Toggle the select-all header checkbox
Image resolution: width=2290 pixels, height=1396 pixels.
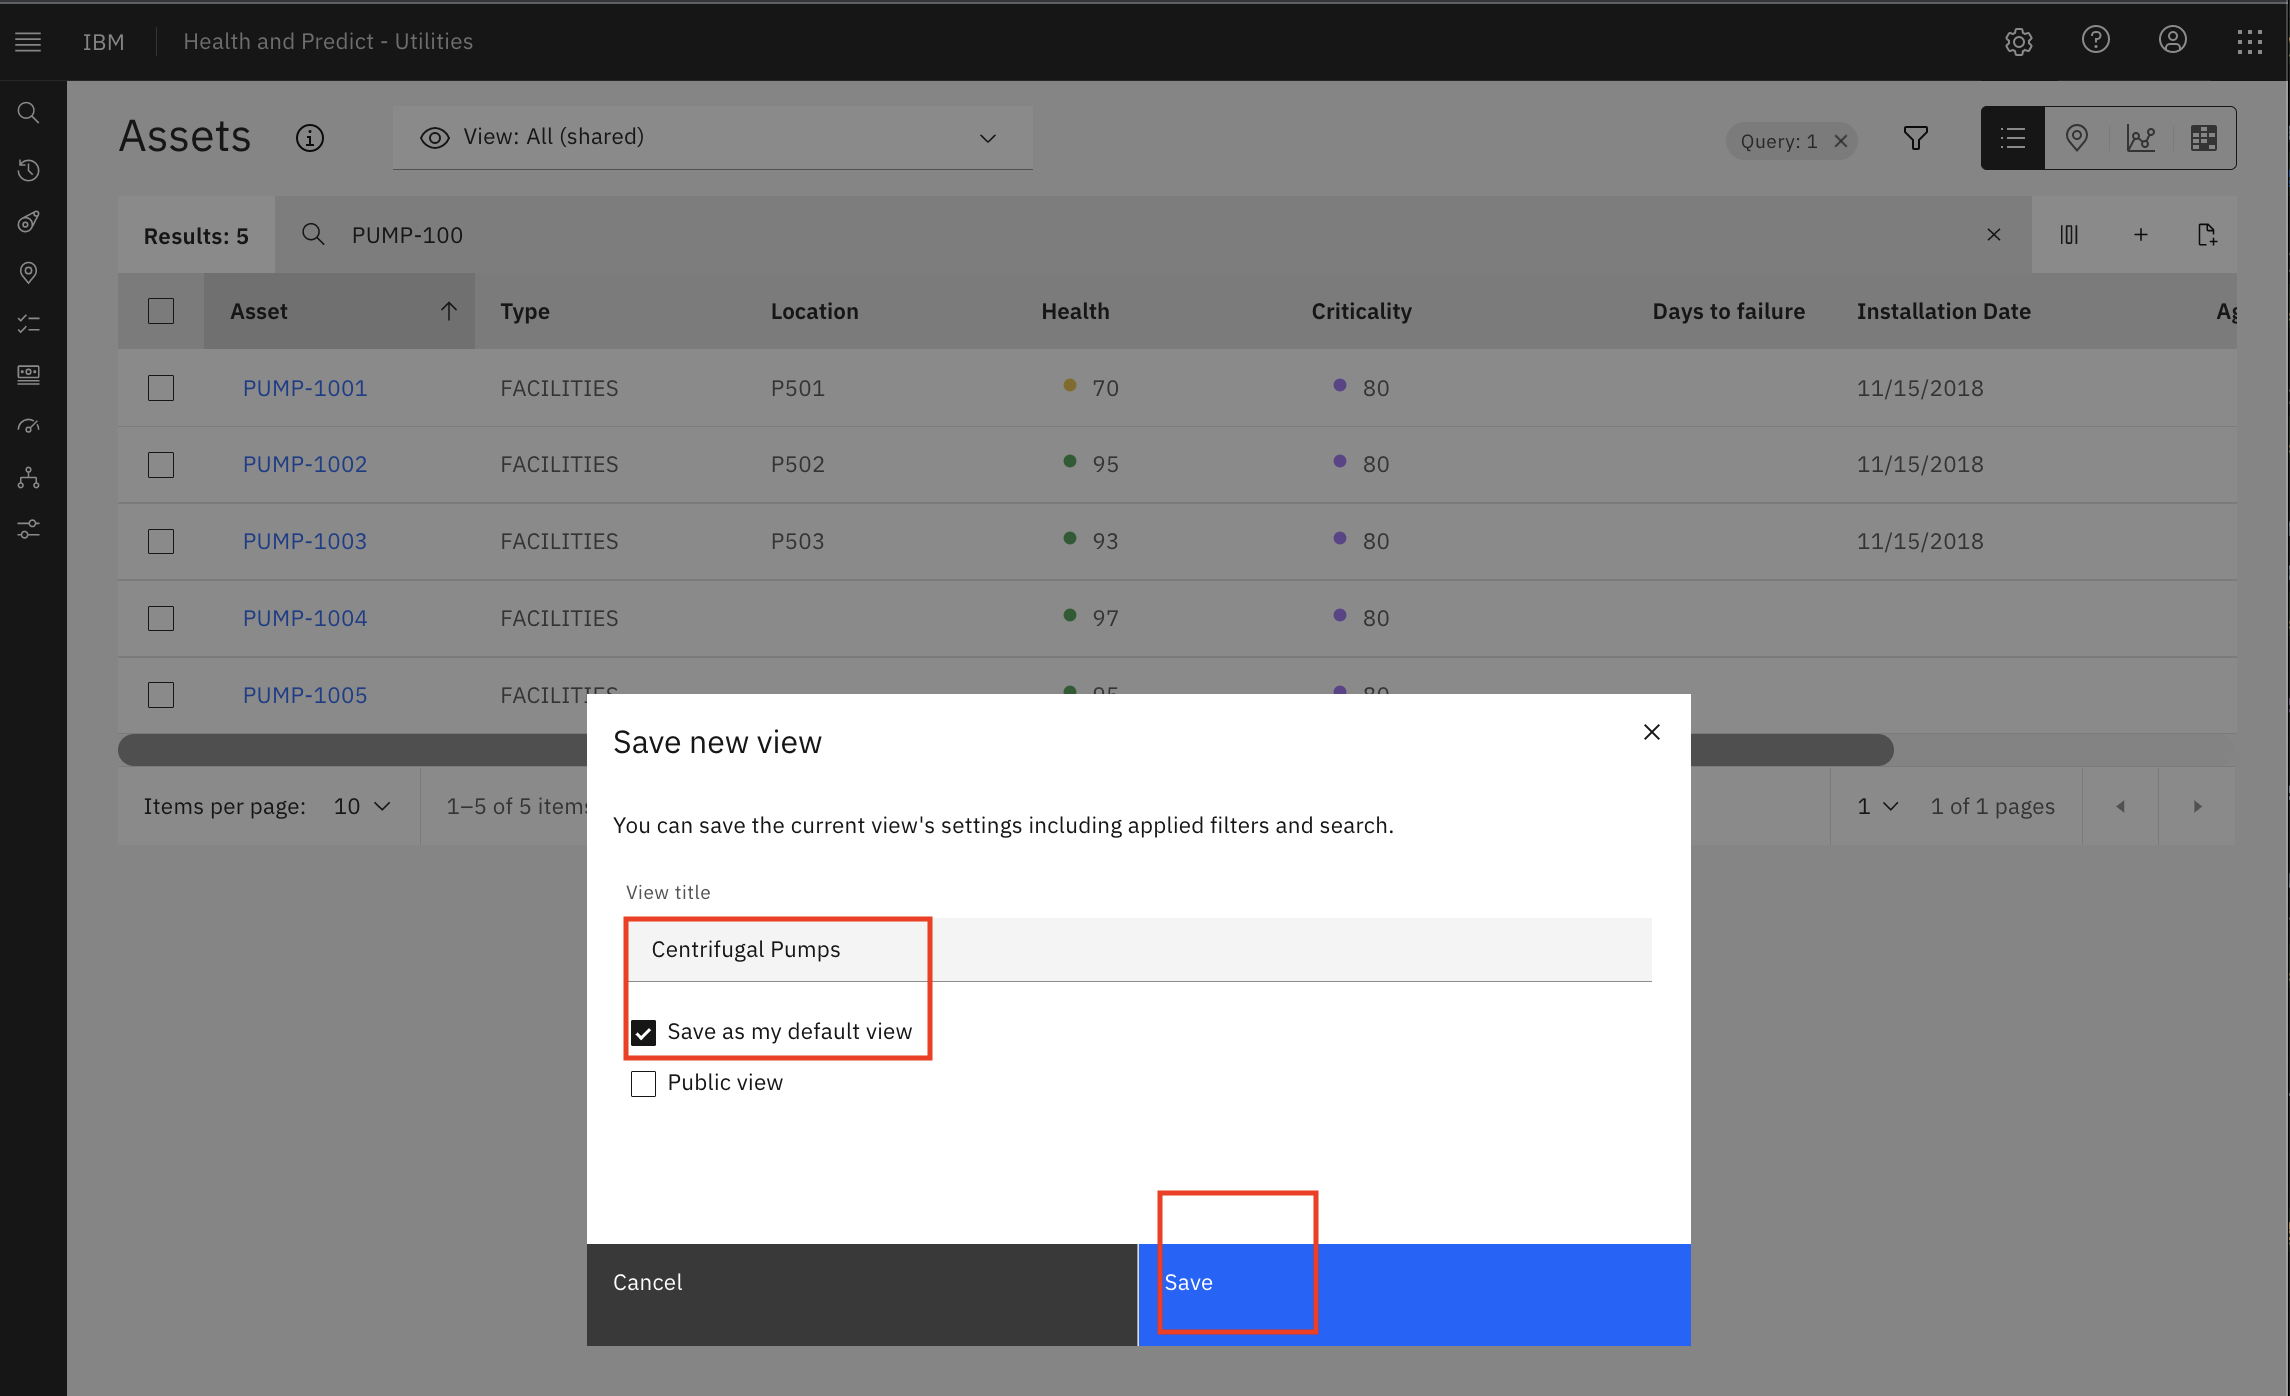click(161, 311)
